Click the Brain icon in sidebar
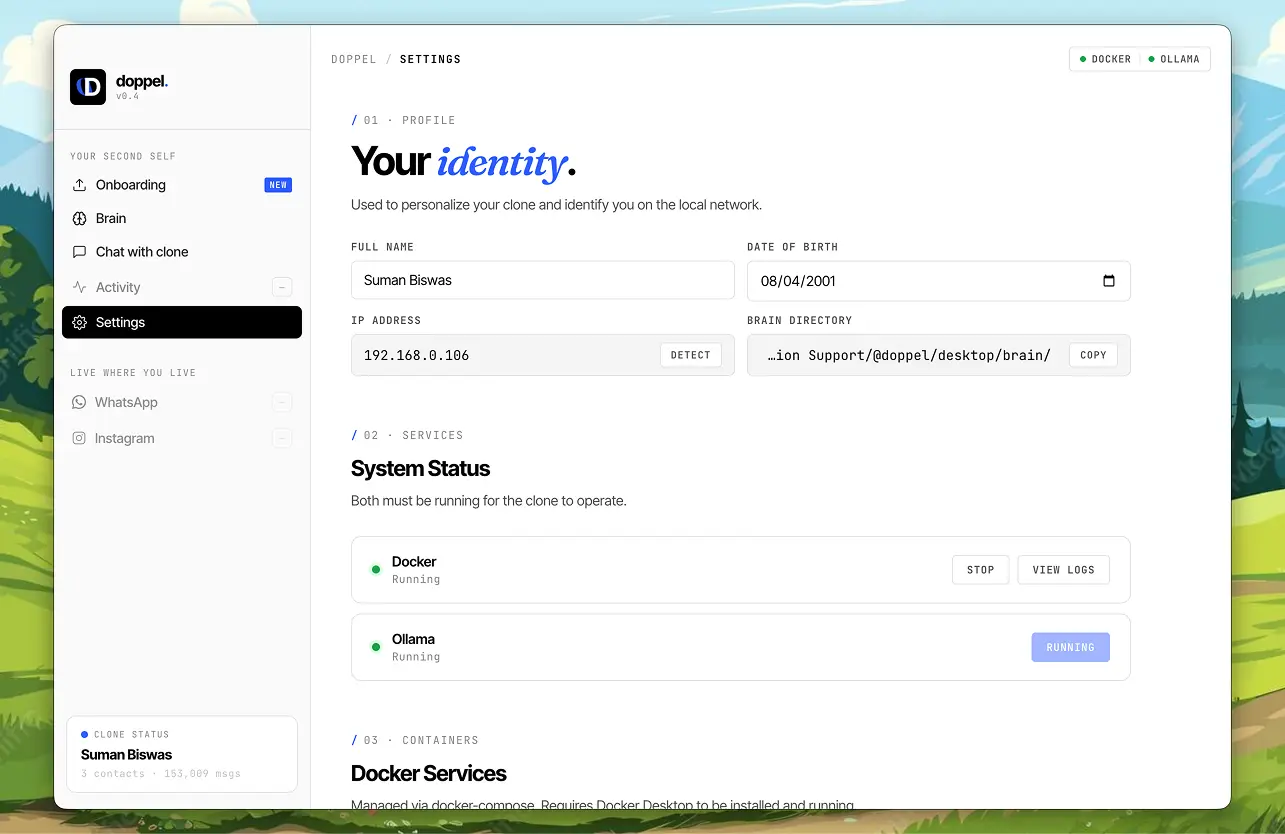The height and width of the screenshot is (834, 1285). coord(80,218)
